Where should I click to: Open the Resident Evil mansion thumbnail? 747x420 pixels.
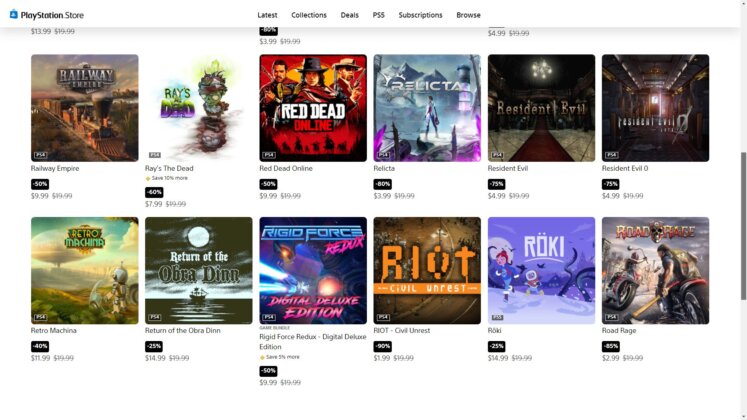[x=541, y=108]
